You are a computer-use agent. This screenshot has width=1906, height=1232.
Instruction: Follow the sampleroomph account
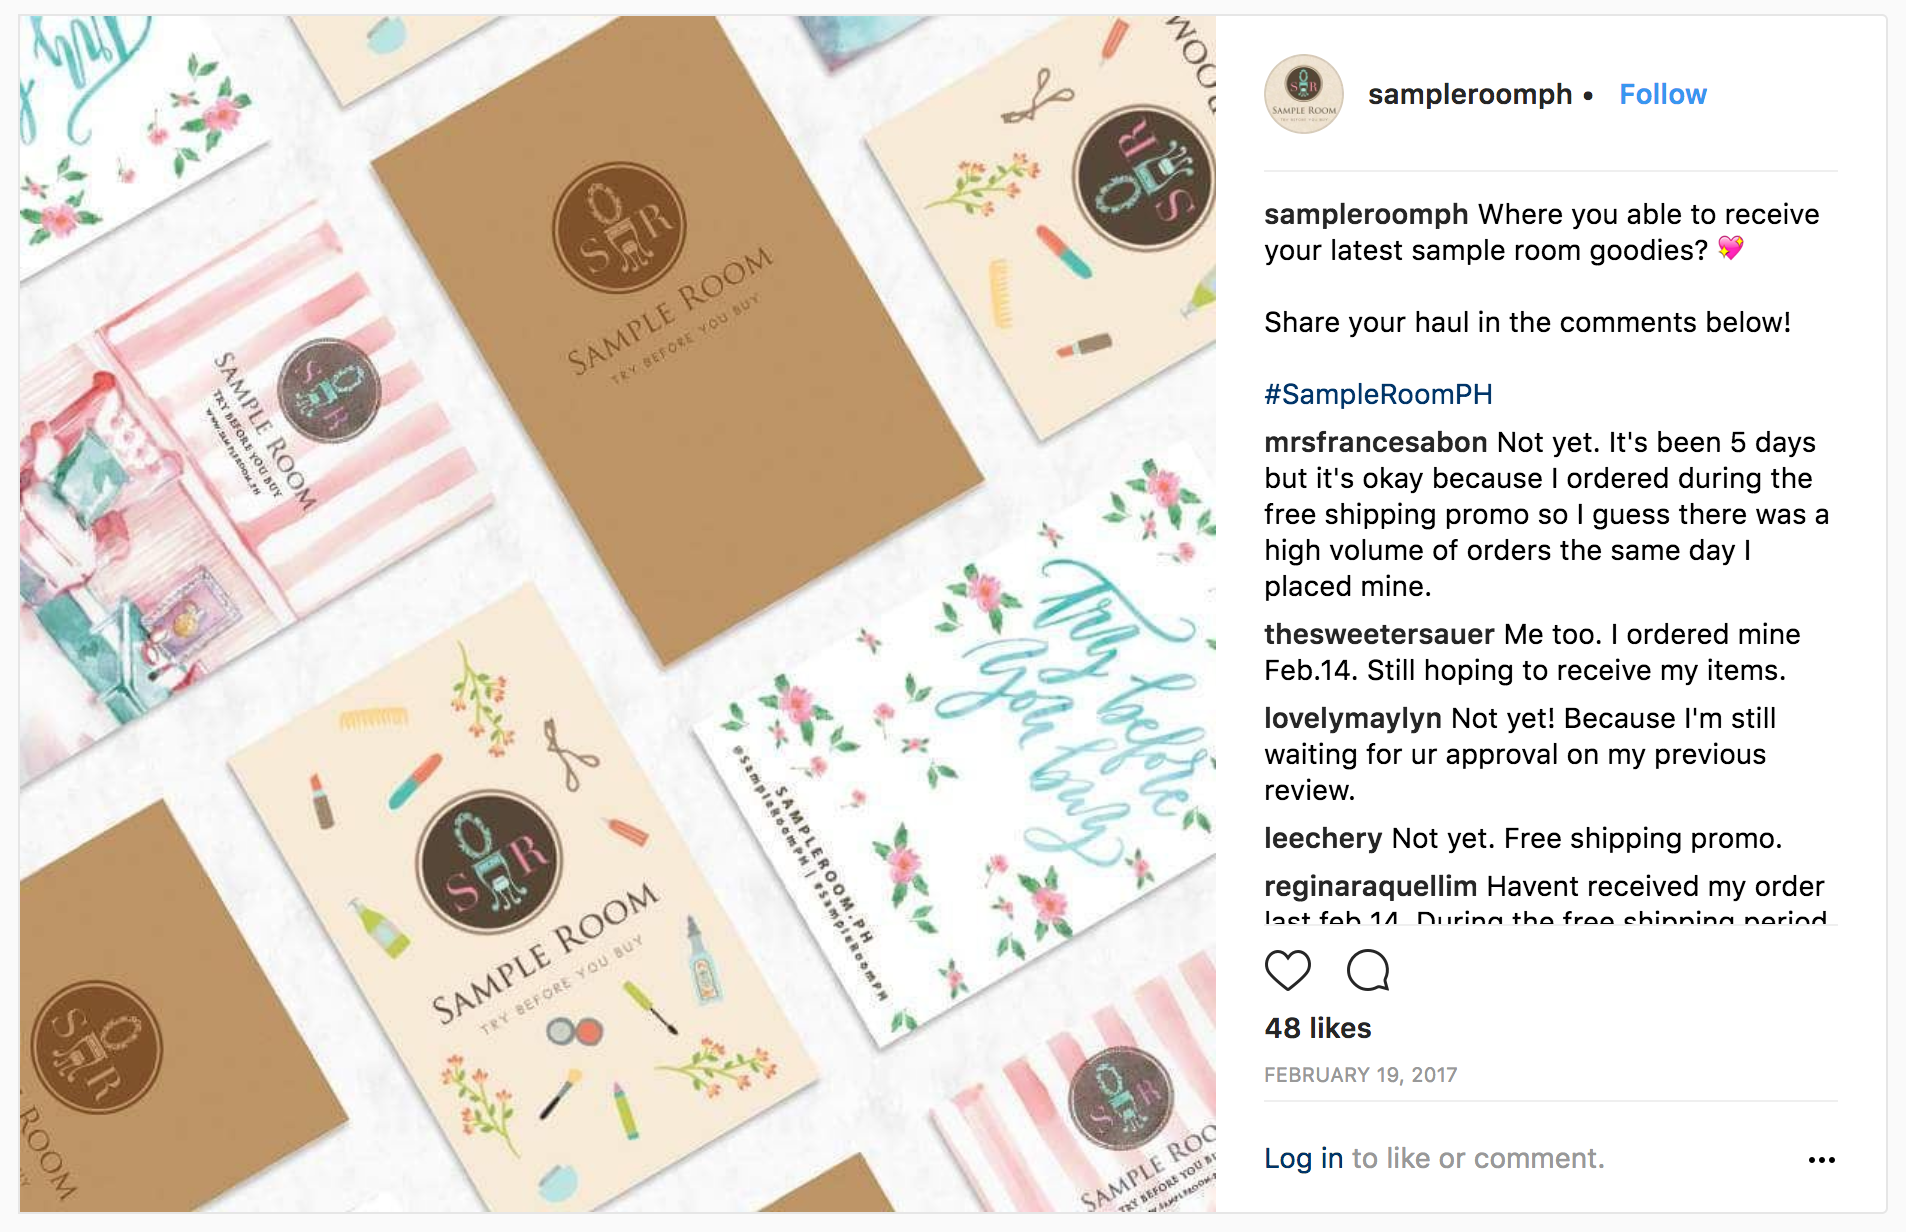click(1662, 94)
